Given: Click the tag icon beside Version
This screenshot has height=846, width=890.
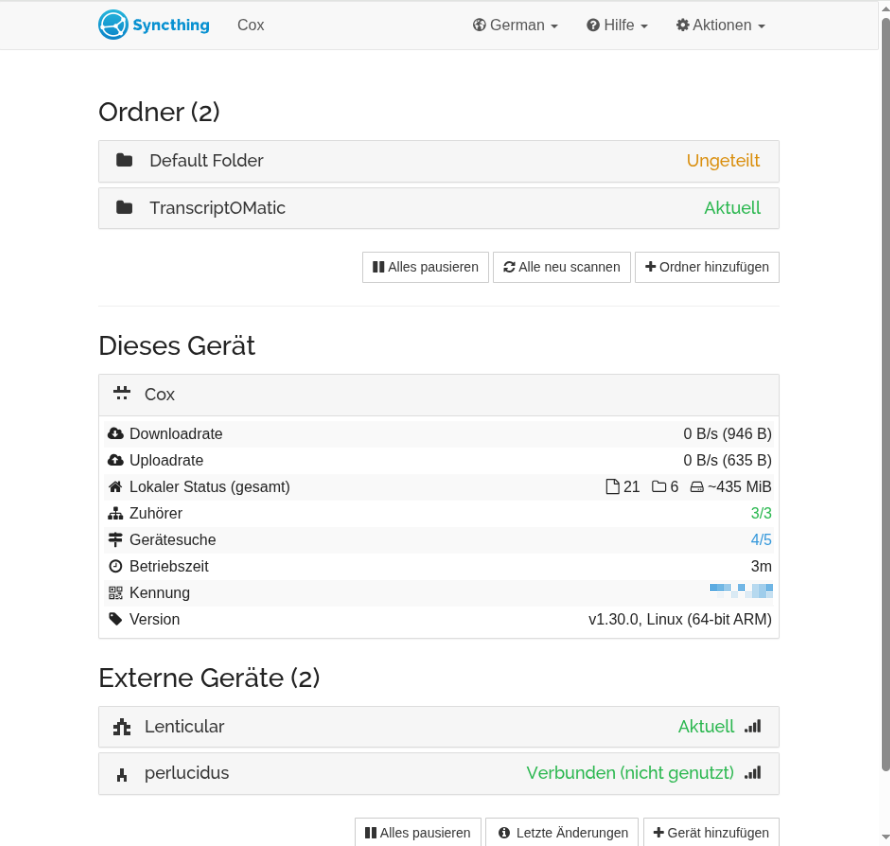Looking at the screenshot, I should [x=114, y=619].
